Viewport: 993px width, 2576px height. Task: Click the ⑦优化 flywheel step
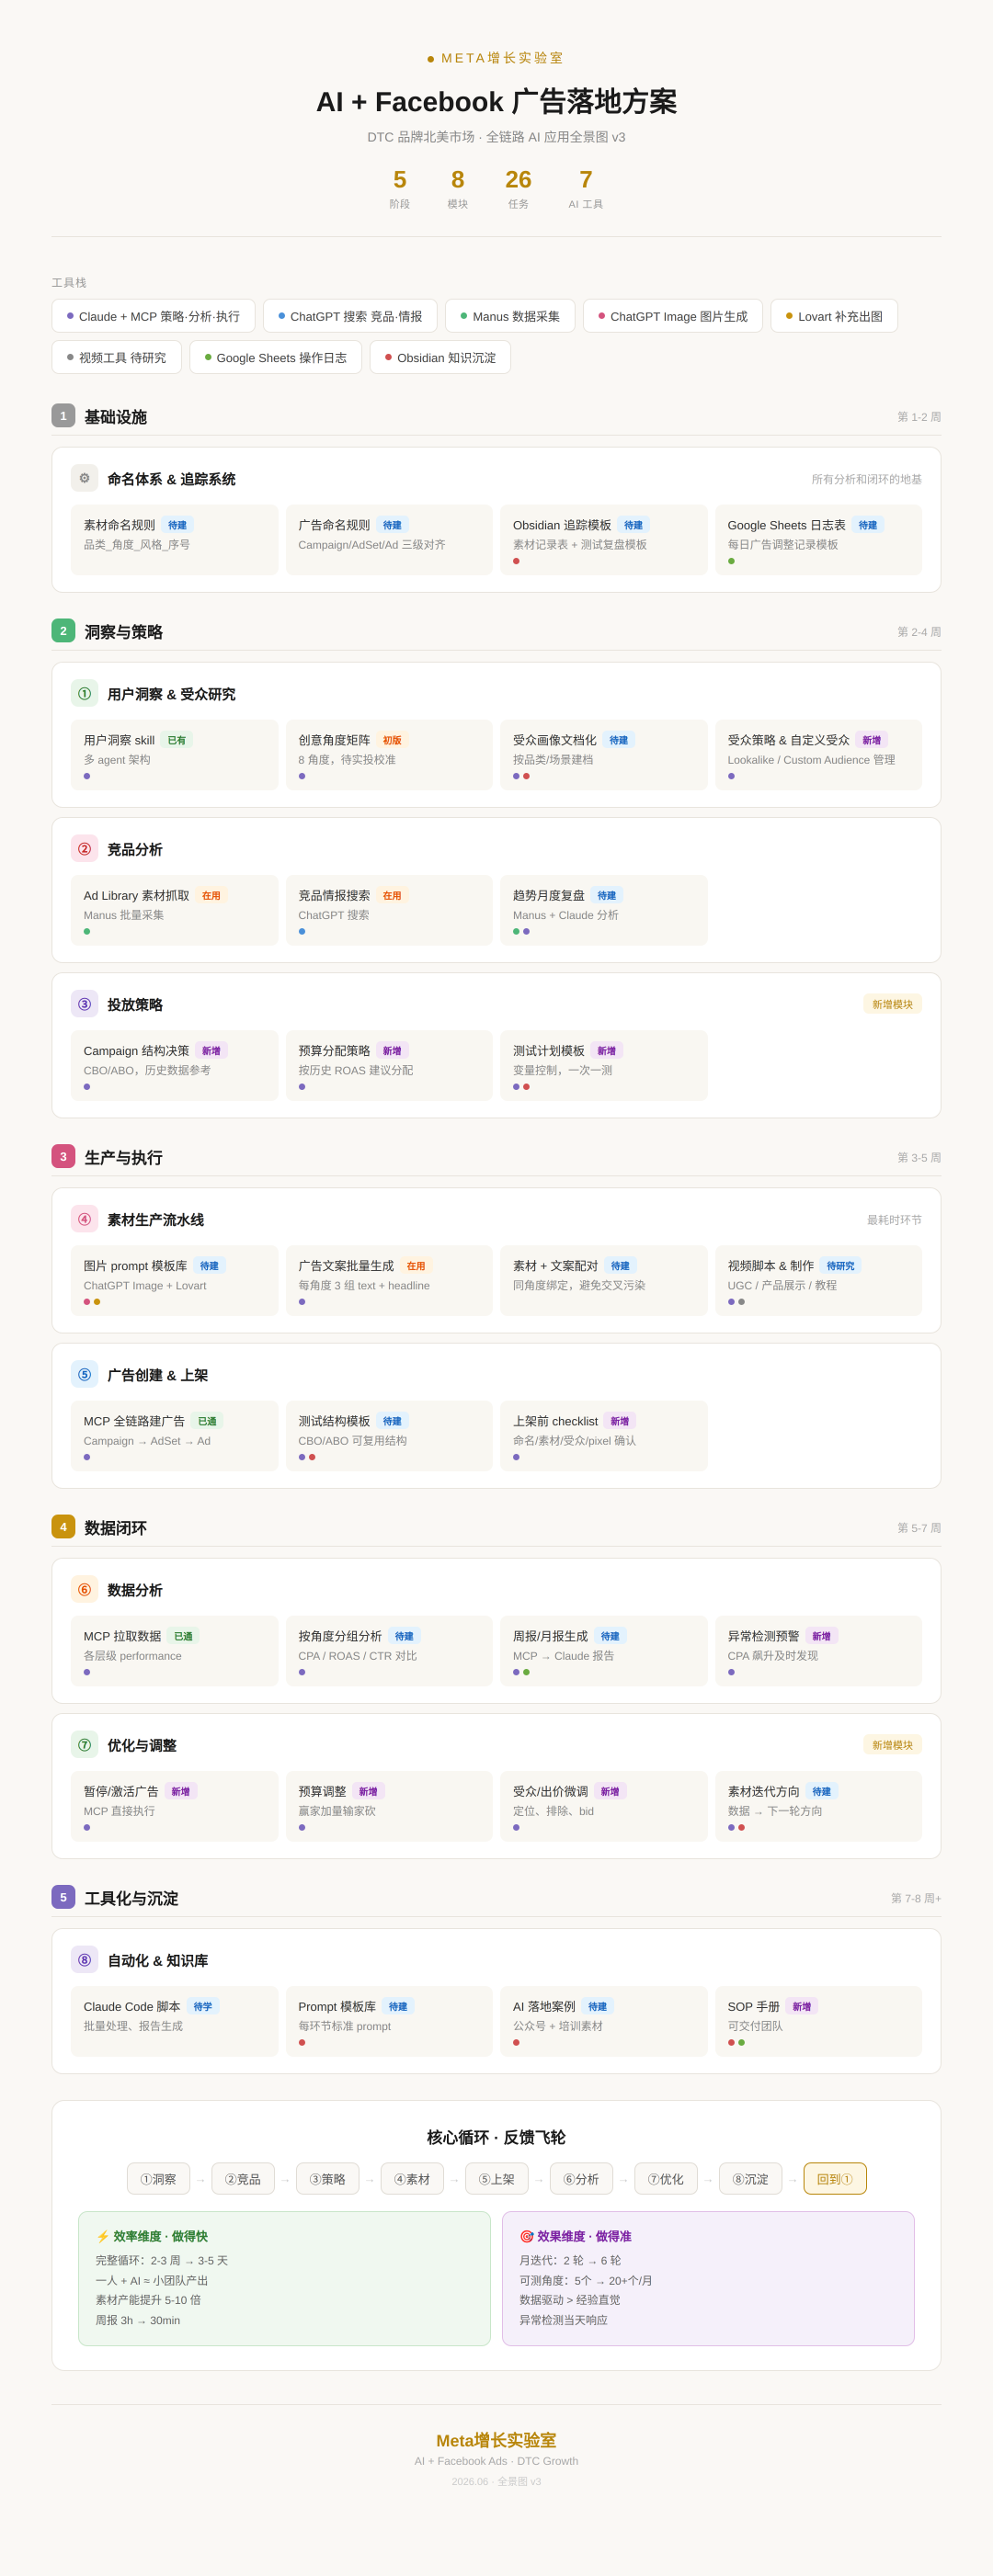[666, 2178]
